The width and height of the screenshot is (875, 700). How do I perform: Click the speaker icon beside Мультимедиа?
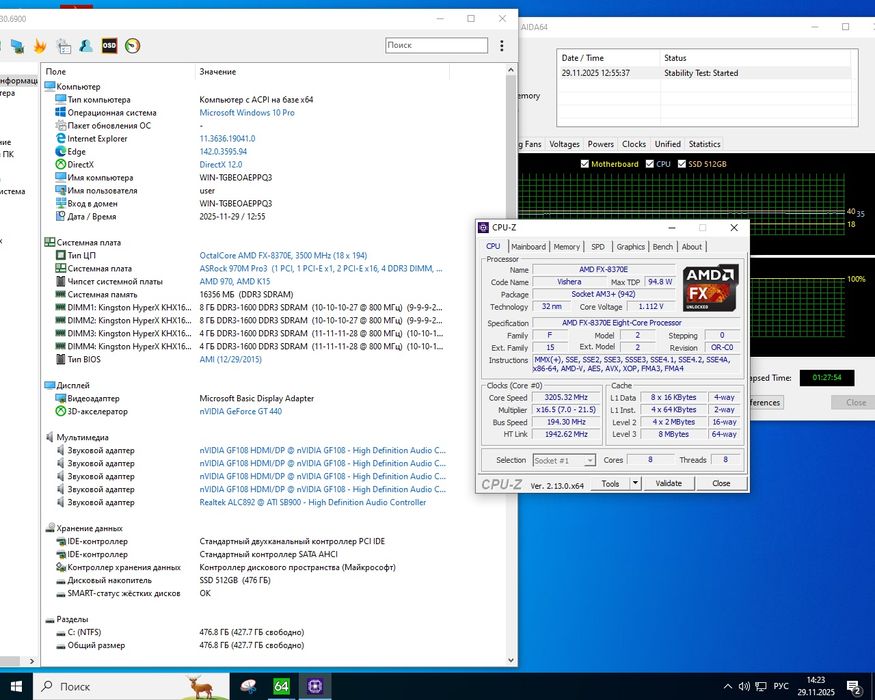(x=50, y=437)
